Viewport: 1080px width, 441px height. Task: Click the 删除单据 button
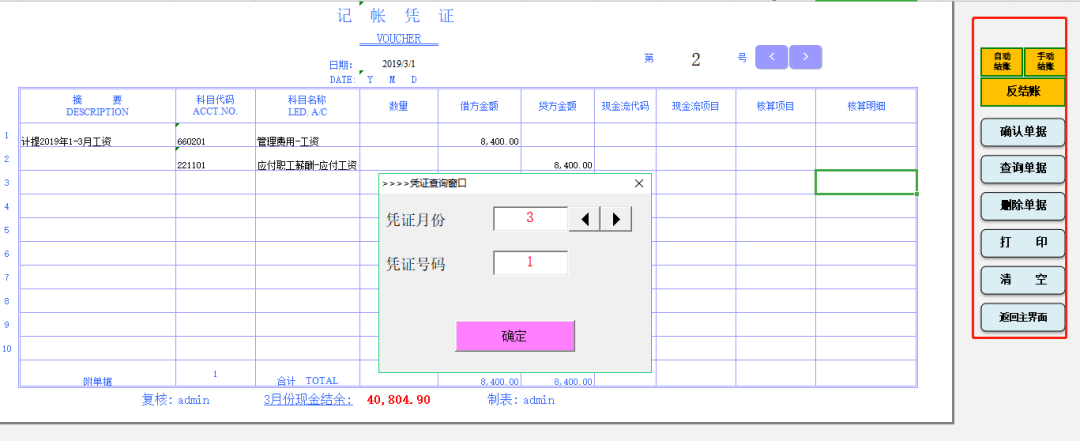point(1023,205)
